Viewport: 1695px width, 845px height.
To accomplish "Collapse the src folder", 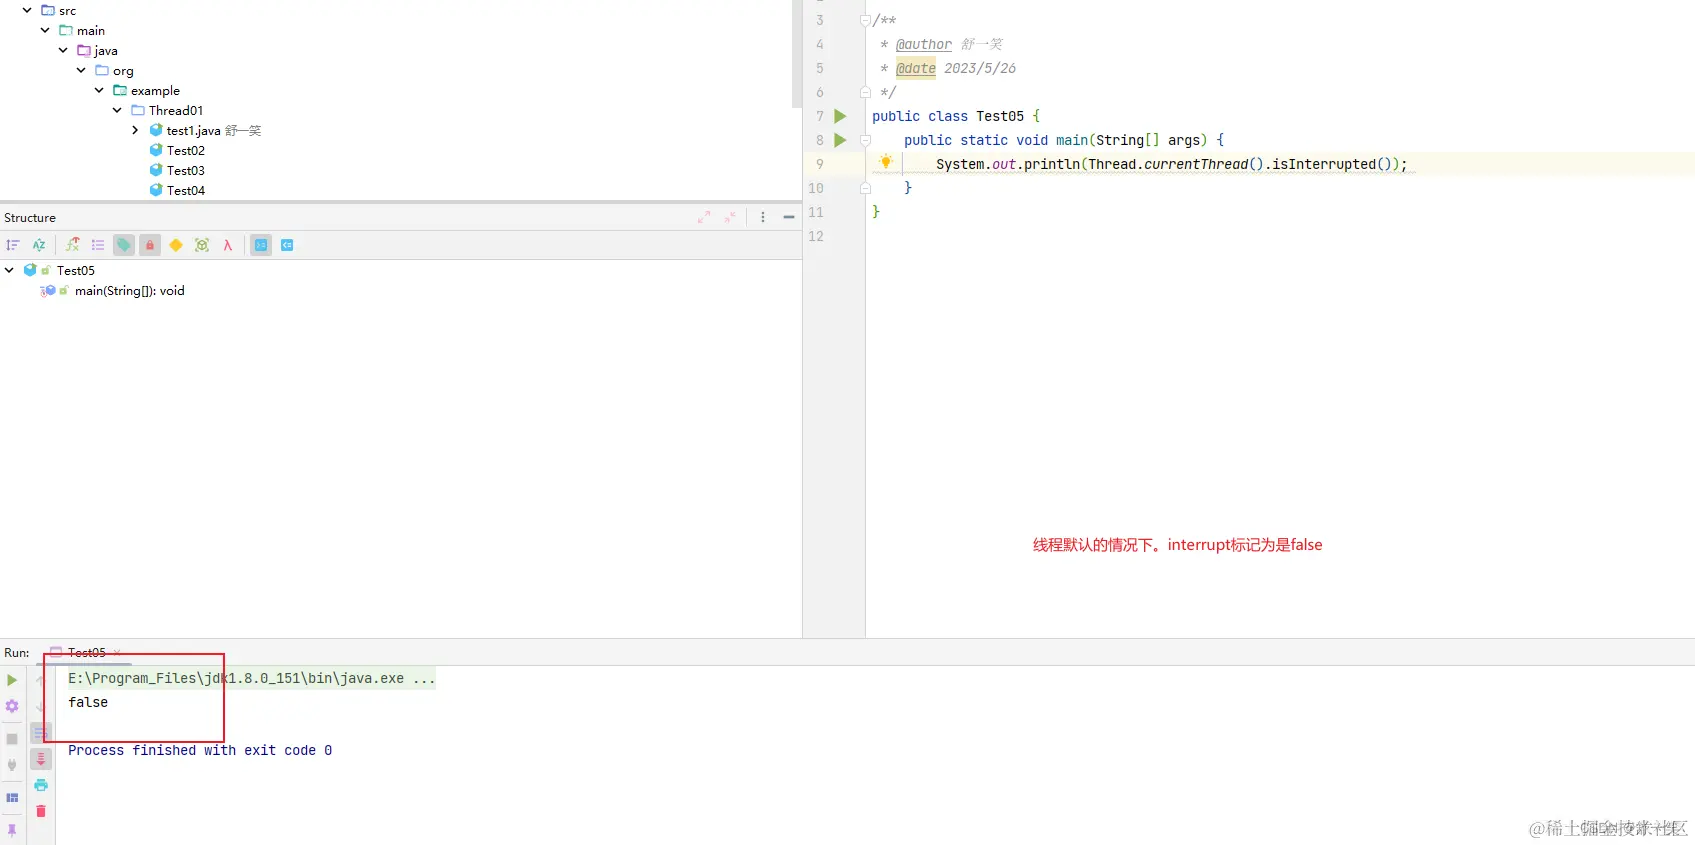I will 27,10.
